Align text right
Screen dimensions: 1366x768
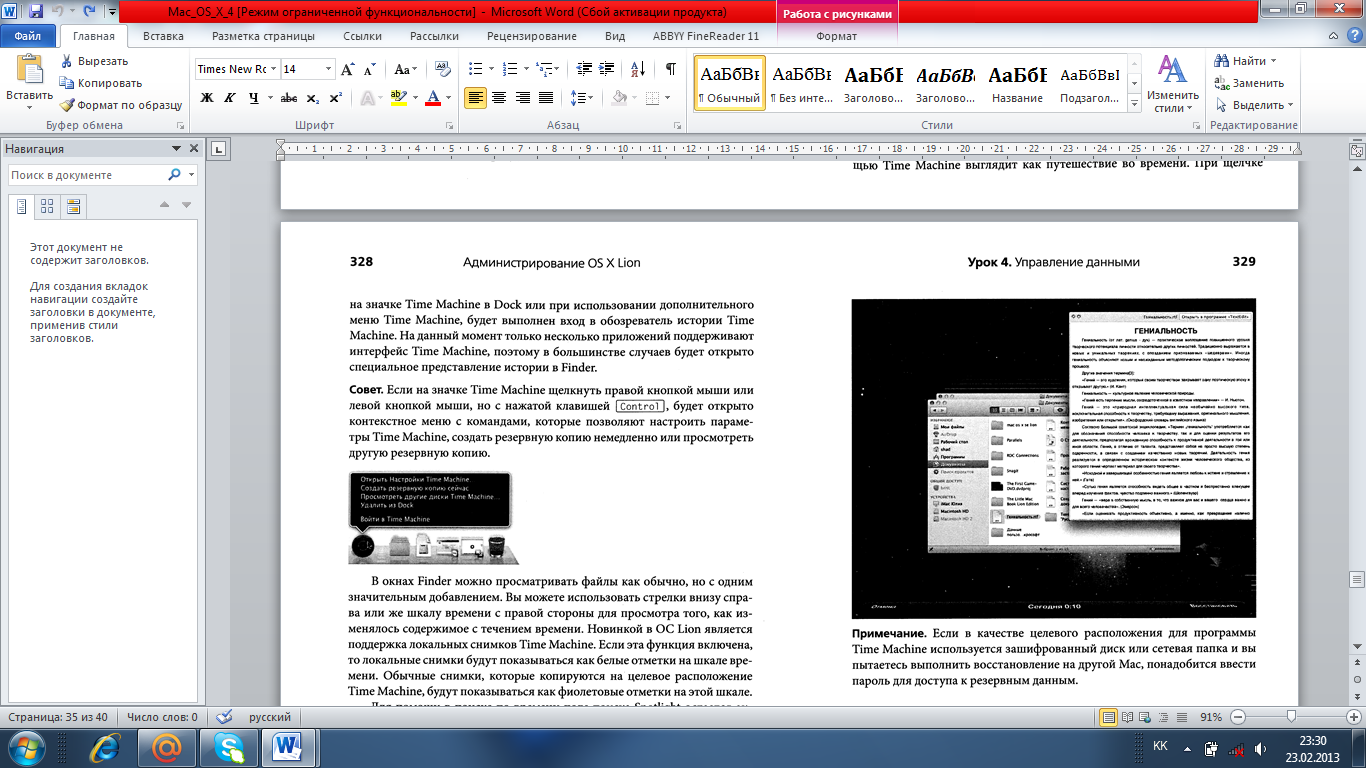click(x=522, y=98)
